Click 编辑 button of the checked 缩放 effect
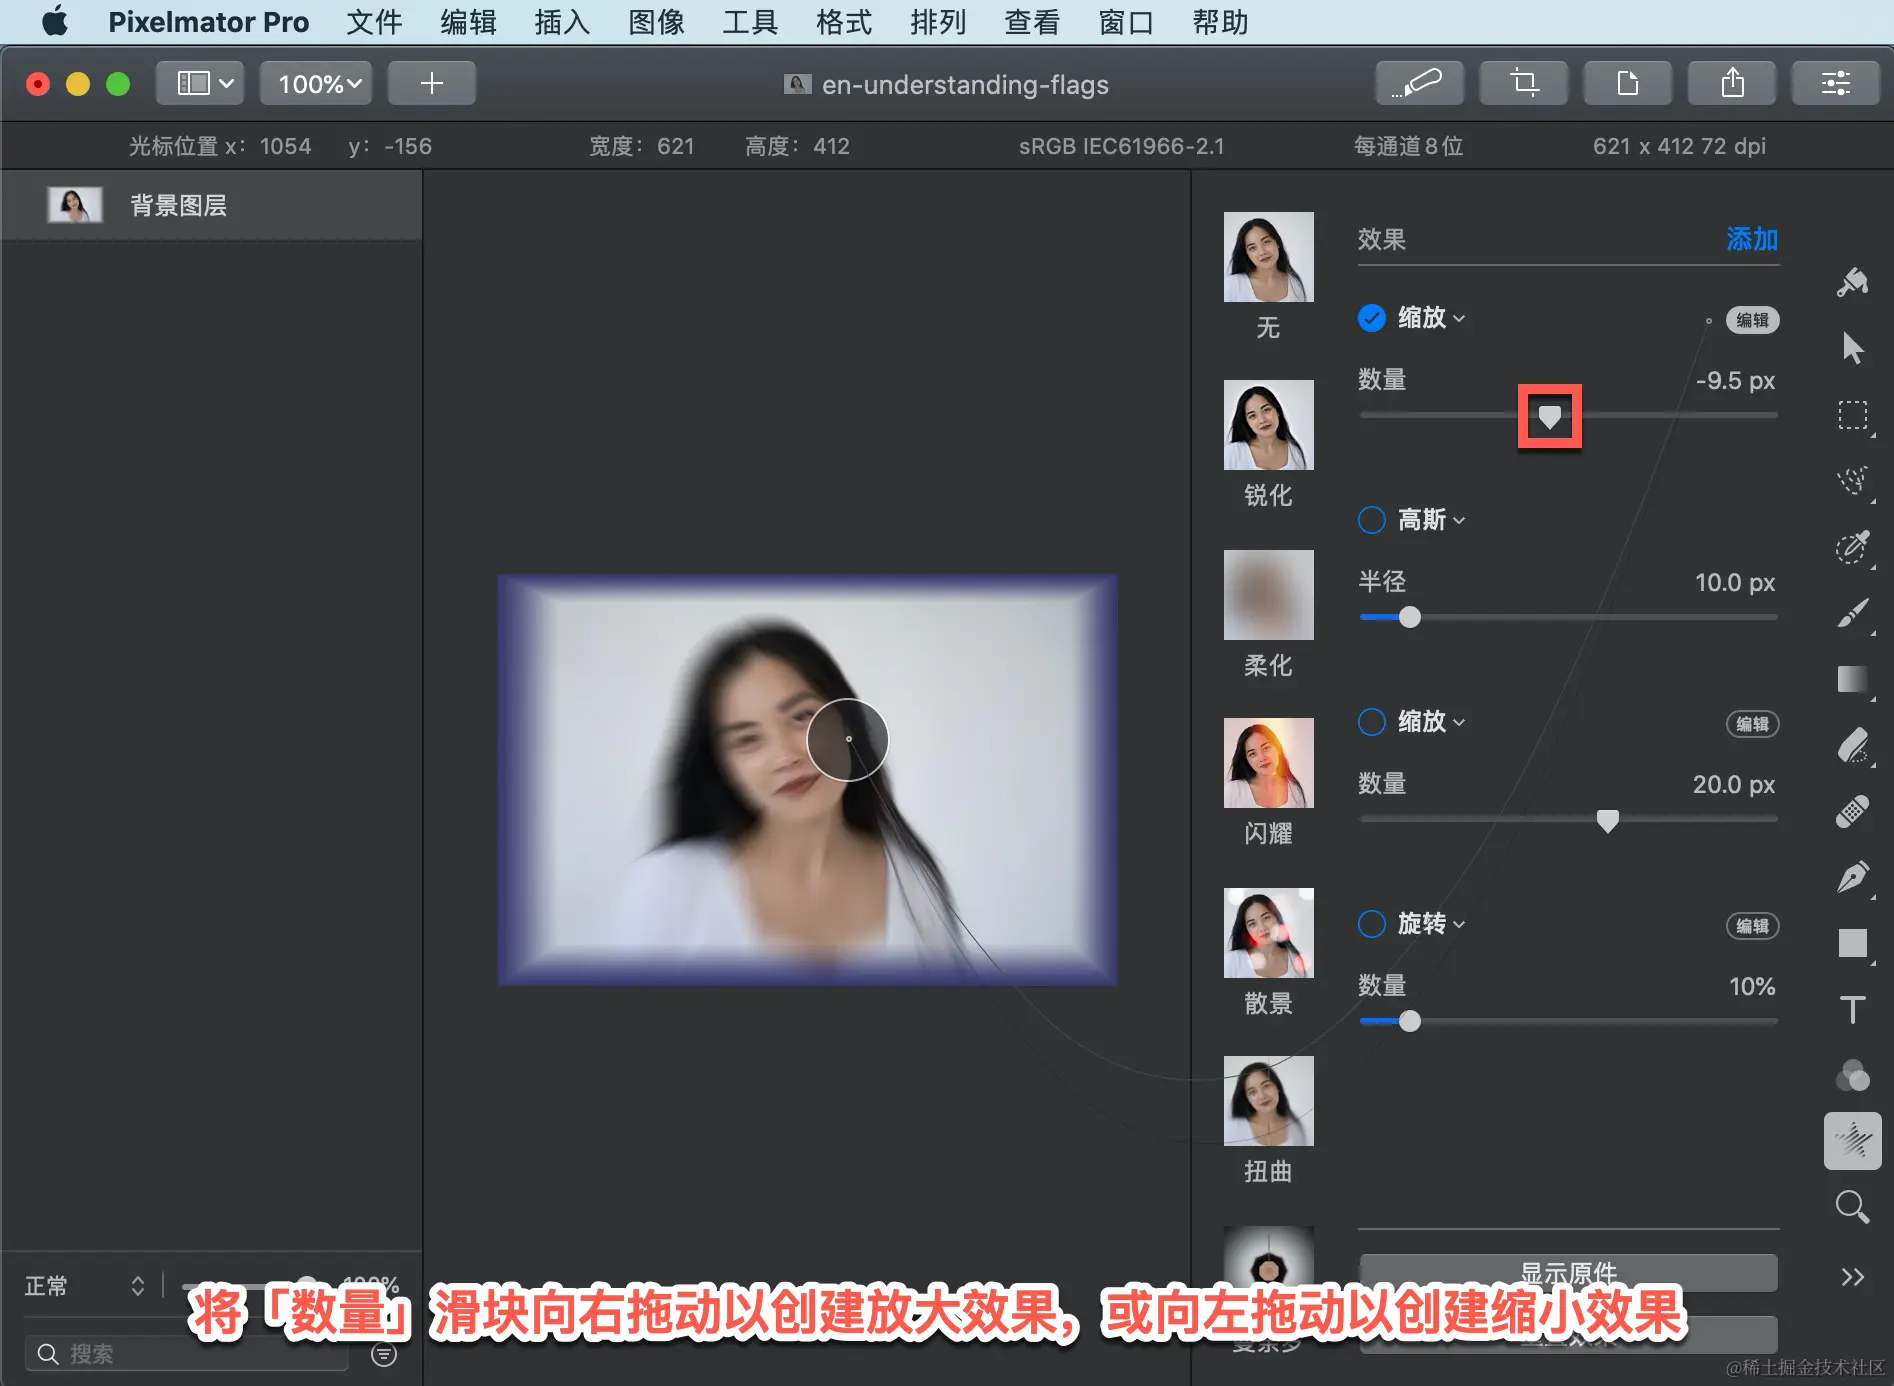1894x1386 pixels. pyautogui.click(x=1752, y=320)
